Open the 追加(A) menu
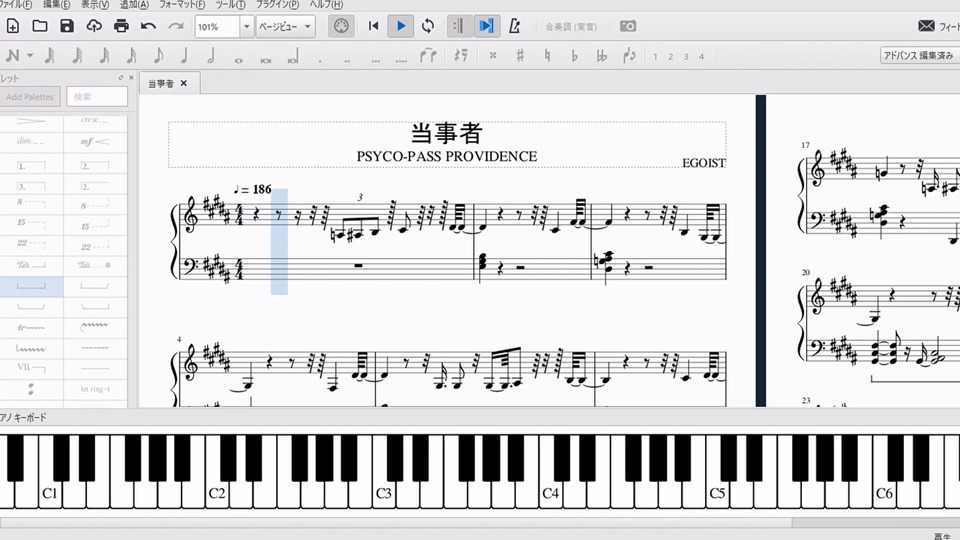This screenshot has height=540, width=960. coord(133,4)
